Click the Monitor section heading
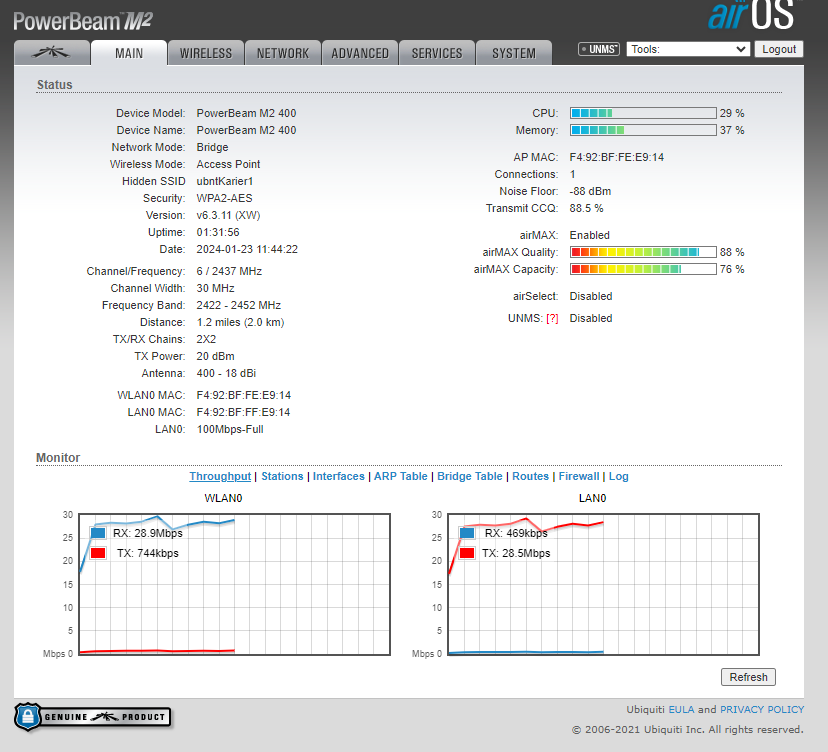Image resolution: width=828 pixels, height=752 pixels. (x=58, y=458)
